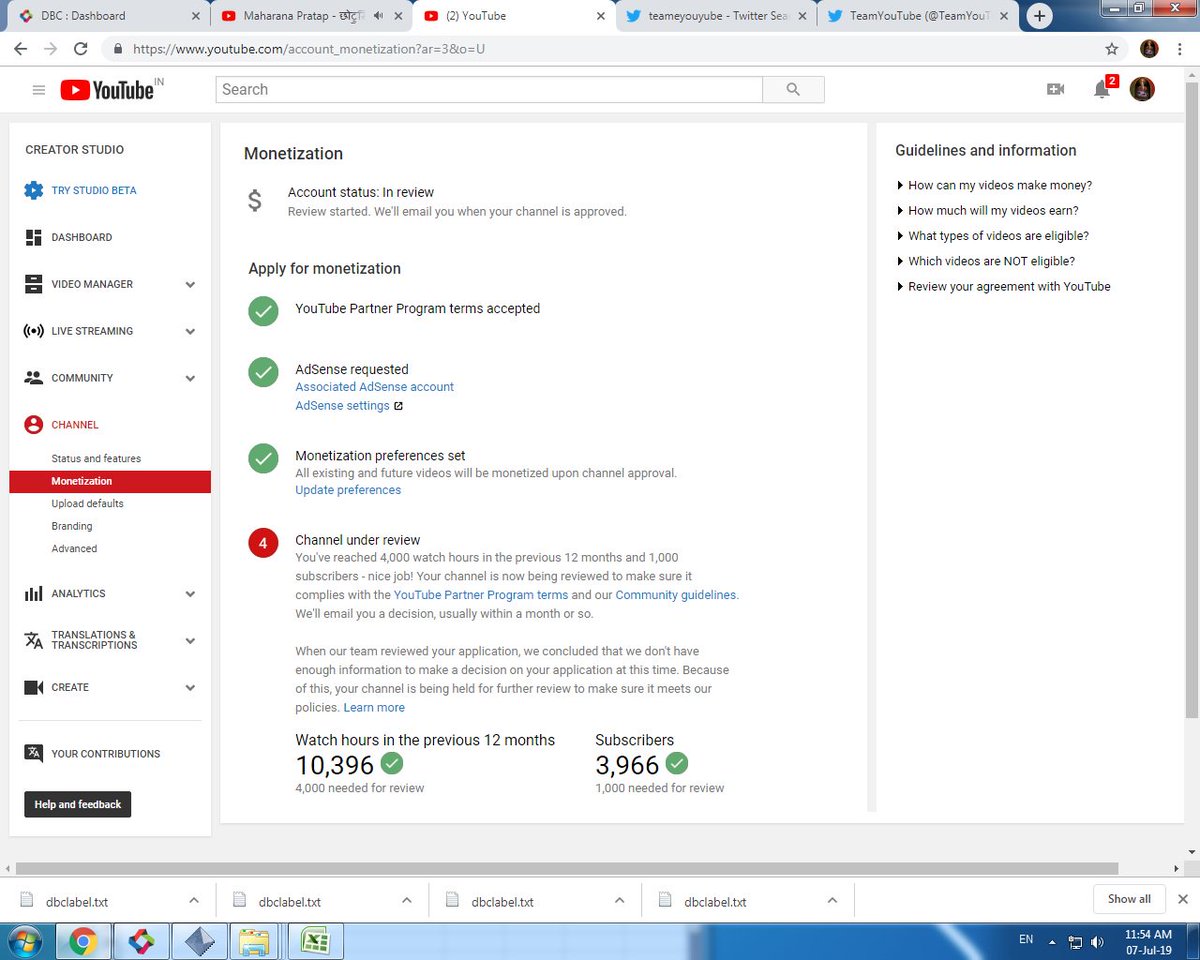
Task: Open the hamburger guide menu
Action: tap(39, 90)
